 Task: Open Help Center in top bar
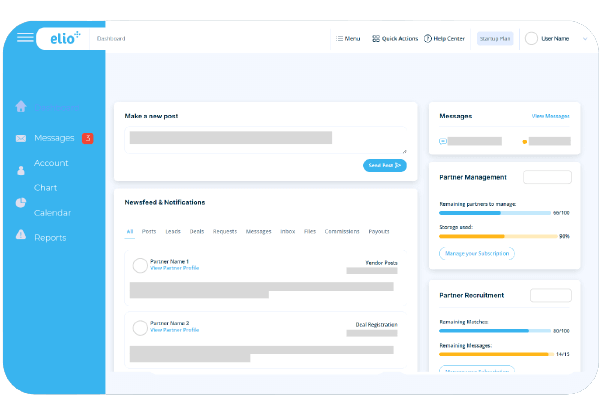(x=444, y=38)
